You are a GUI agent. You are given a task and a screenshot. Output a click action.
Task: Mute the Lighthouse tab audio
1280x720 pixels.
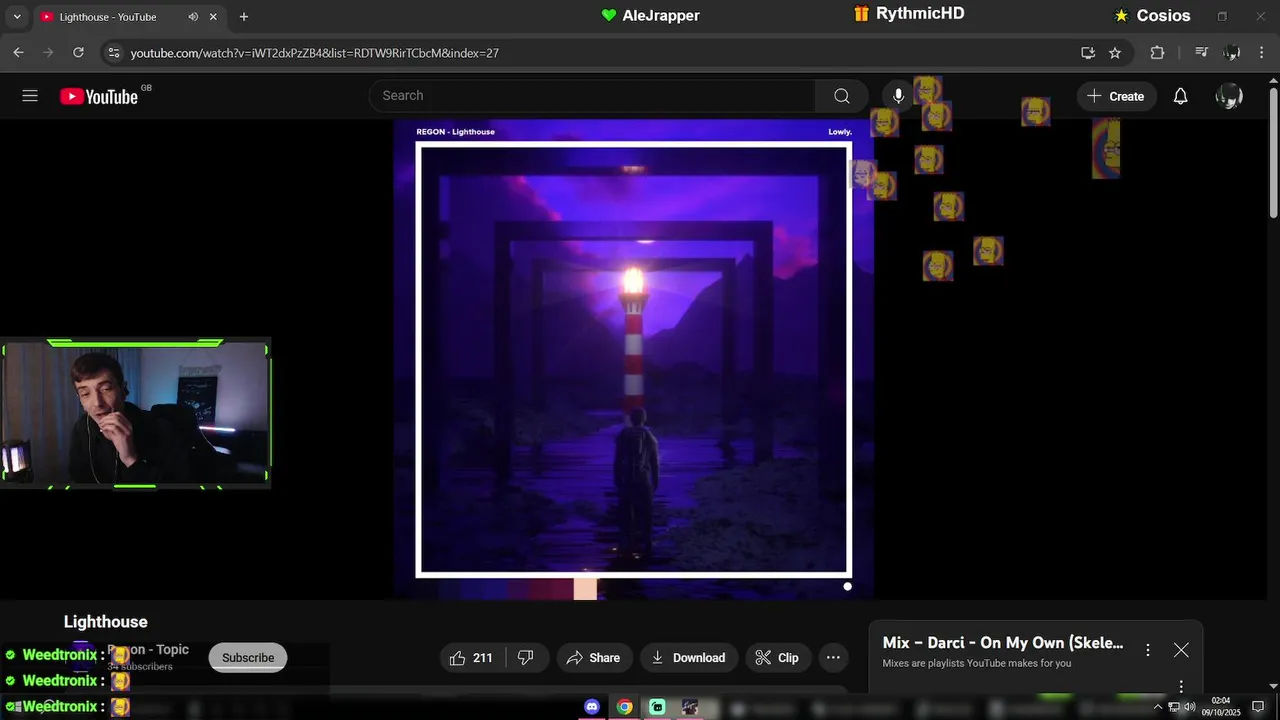[193, 16]
